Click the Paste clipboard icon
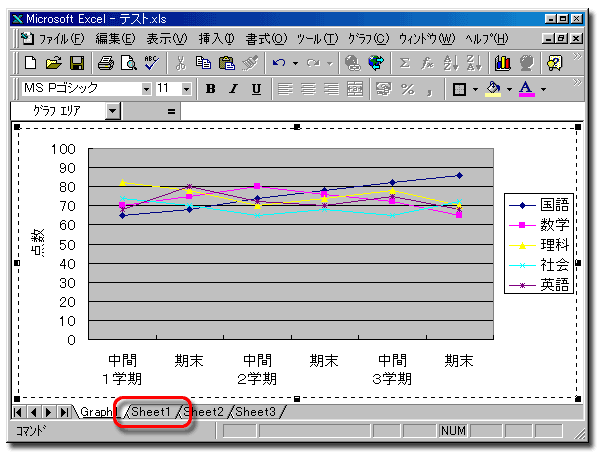The image size is (600, 456). pyautogui.click(x=227, y=63)
